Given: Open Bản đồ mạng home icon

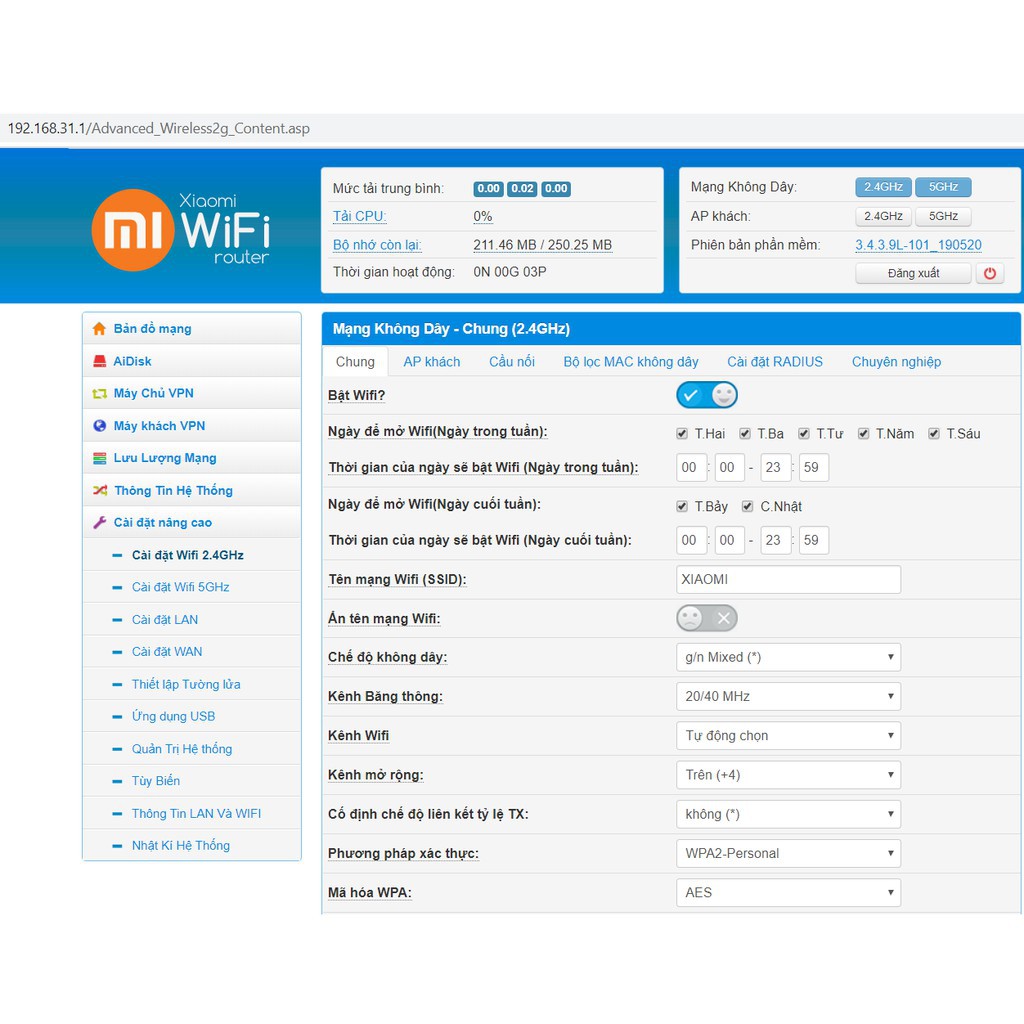Looking at the screenshot, I should [x=99, y=328].
